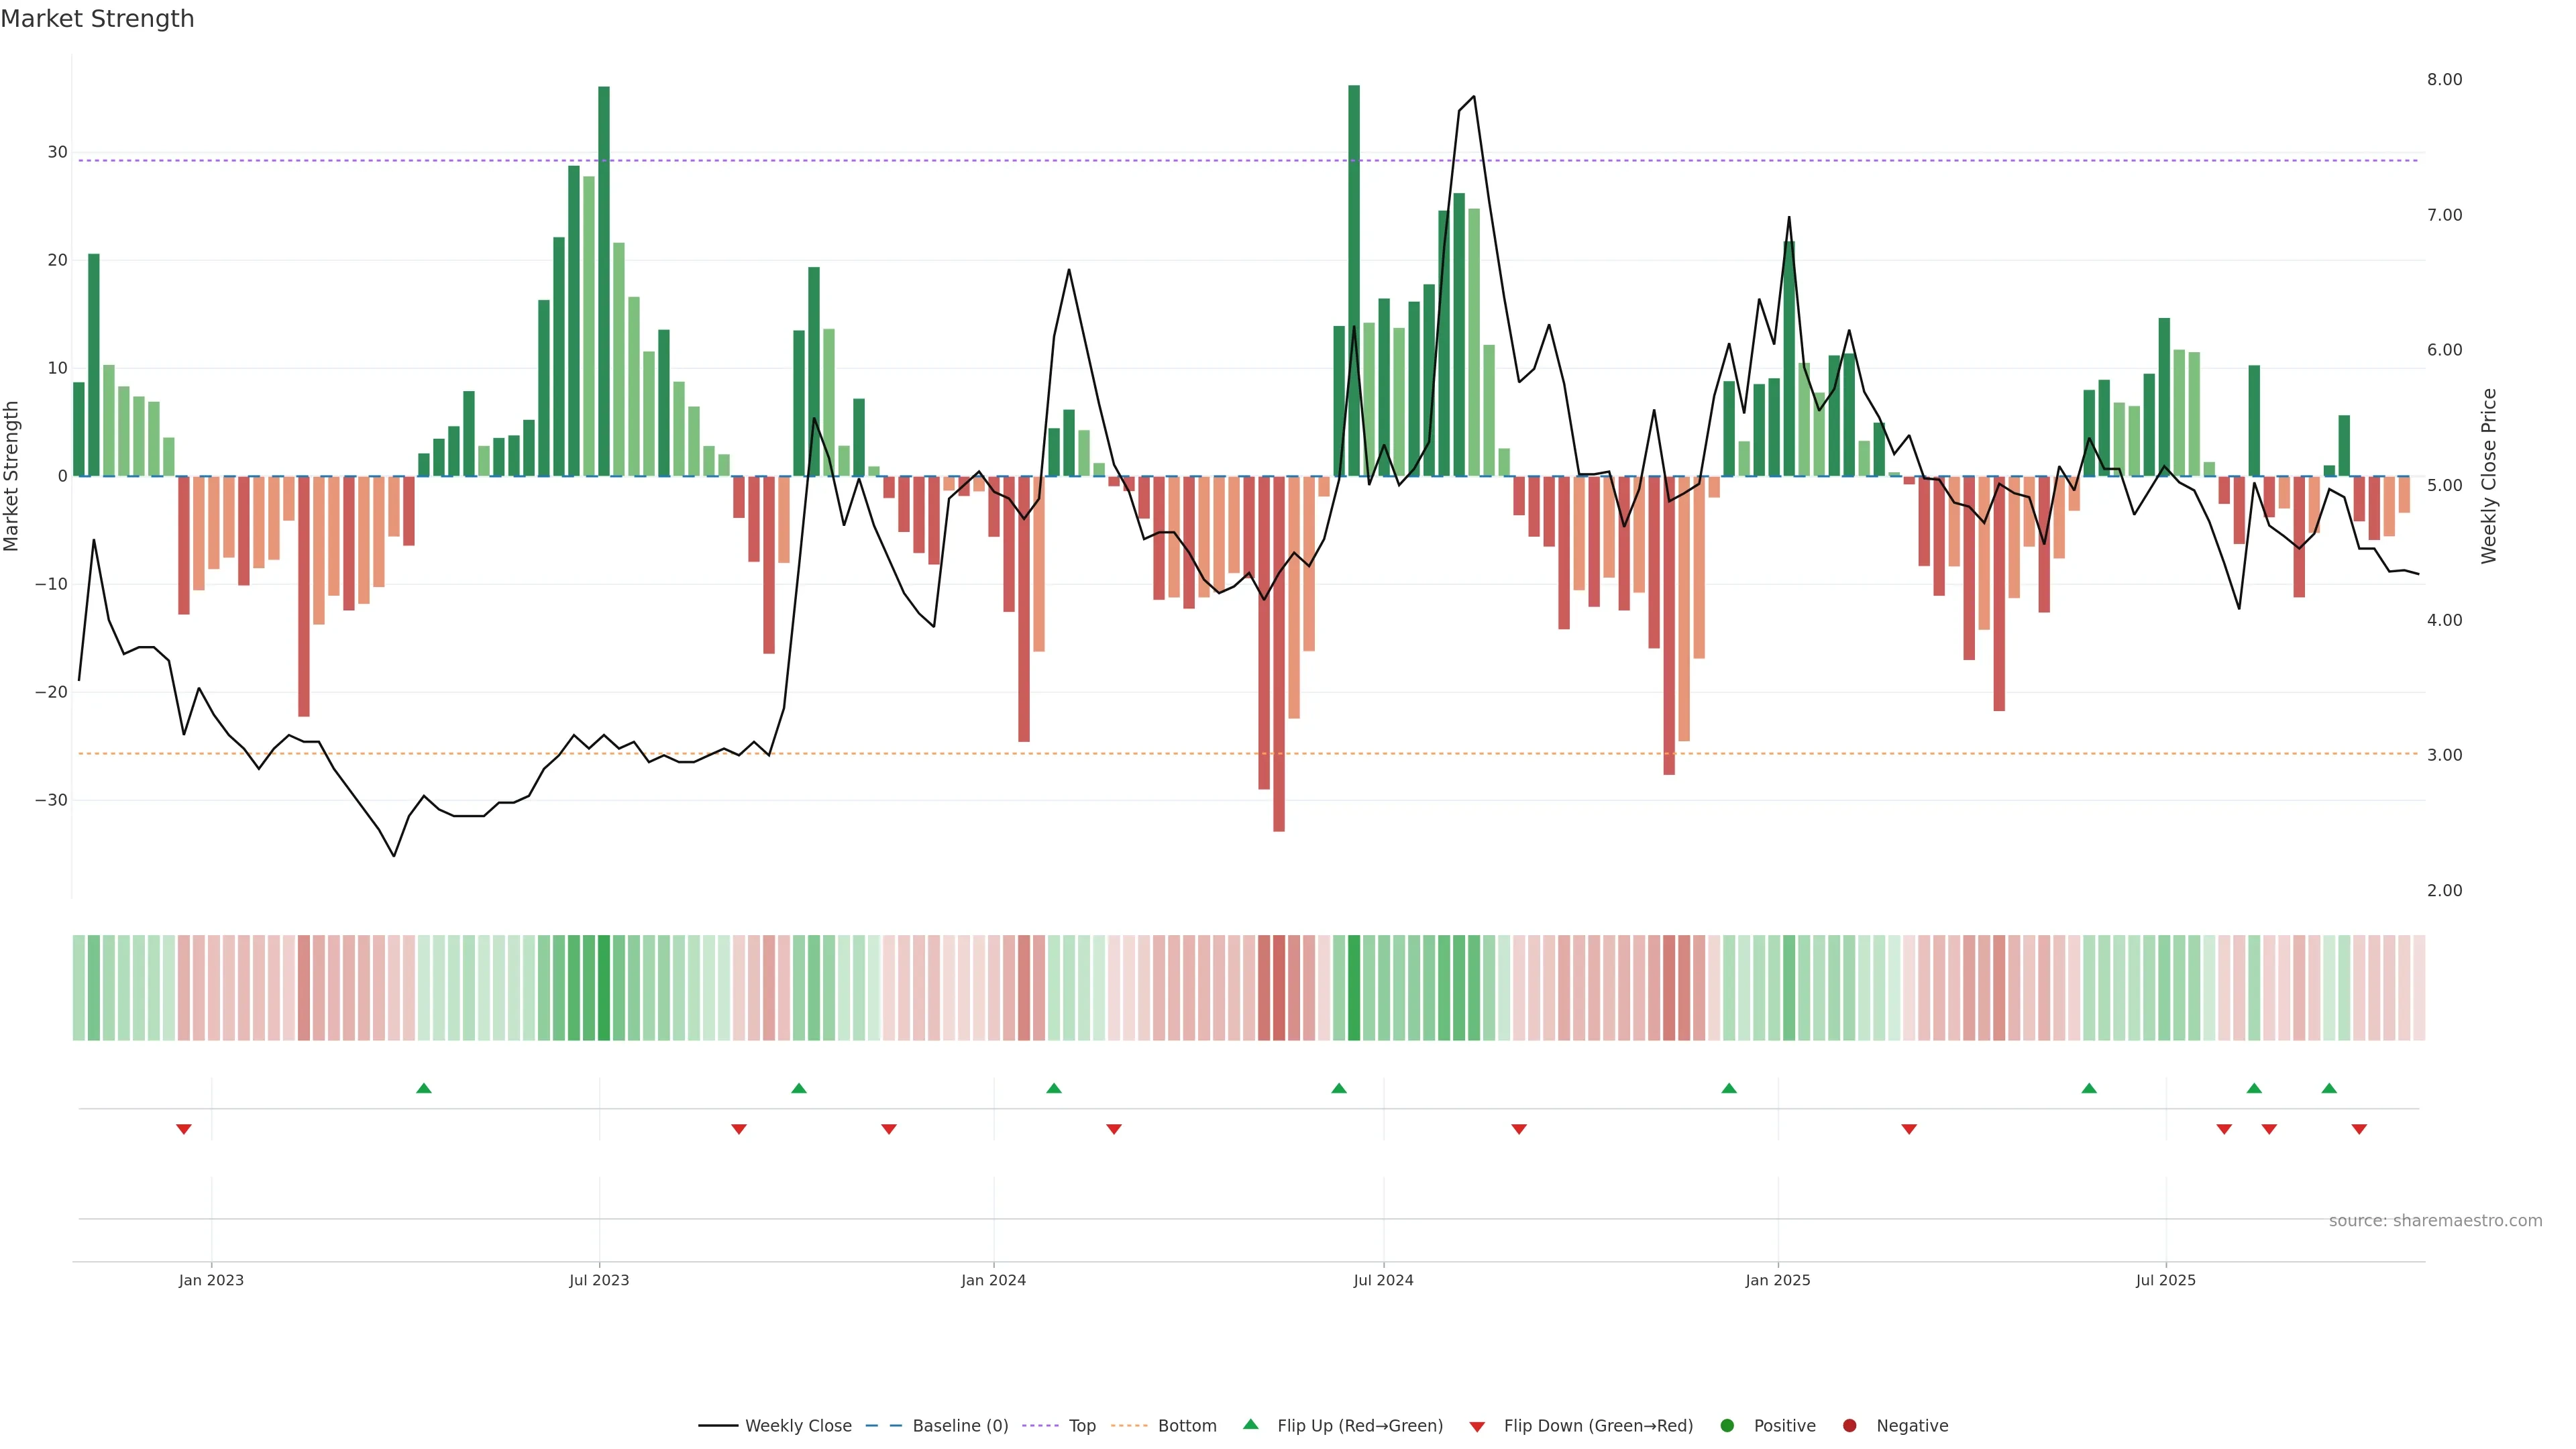Click the Market Strength chart title
Viewport: 2576px width, 1449px height.
[x=97, y=19]
